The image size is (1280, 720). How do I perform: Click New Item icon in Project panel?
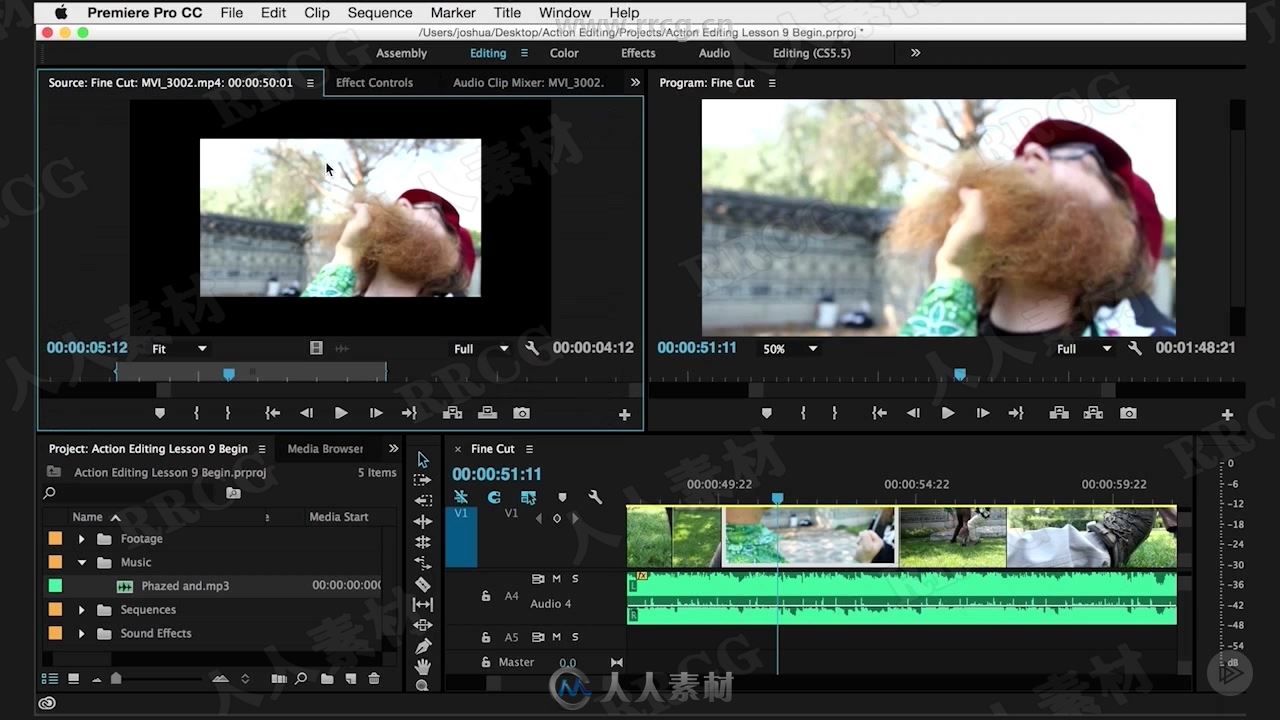click(x=350, y=679)
